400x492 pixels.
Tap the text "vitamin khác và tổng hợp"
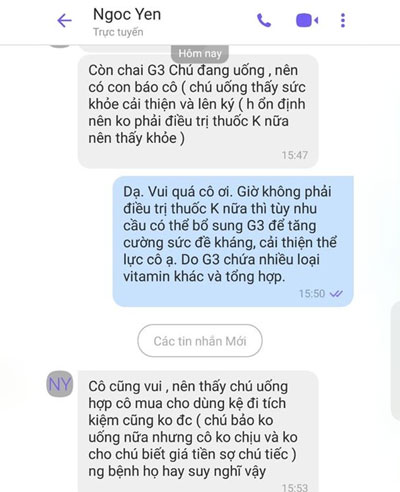tap(204, 277)
